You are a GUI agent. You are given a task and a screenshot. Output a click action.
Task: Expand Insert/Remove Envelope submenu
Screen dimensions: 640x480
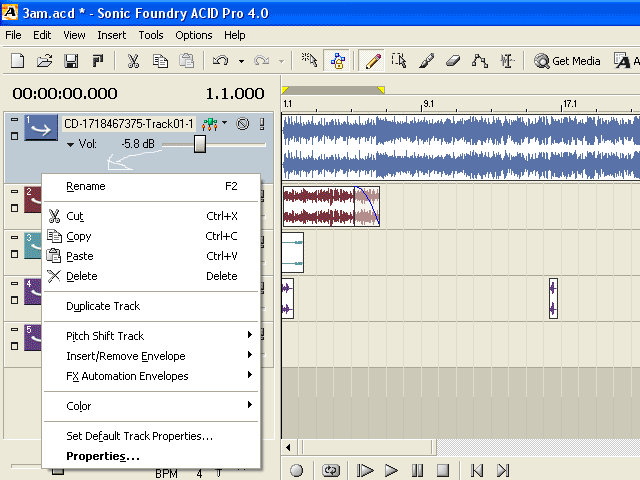point(151,356)
